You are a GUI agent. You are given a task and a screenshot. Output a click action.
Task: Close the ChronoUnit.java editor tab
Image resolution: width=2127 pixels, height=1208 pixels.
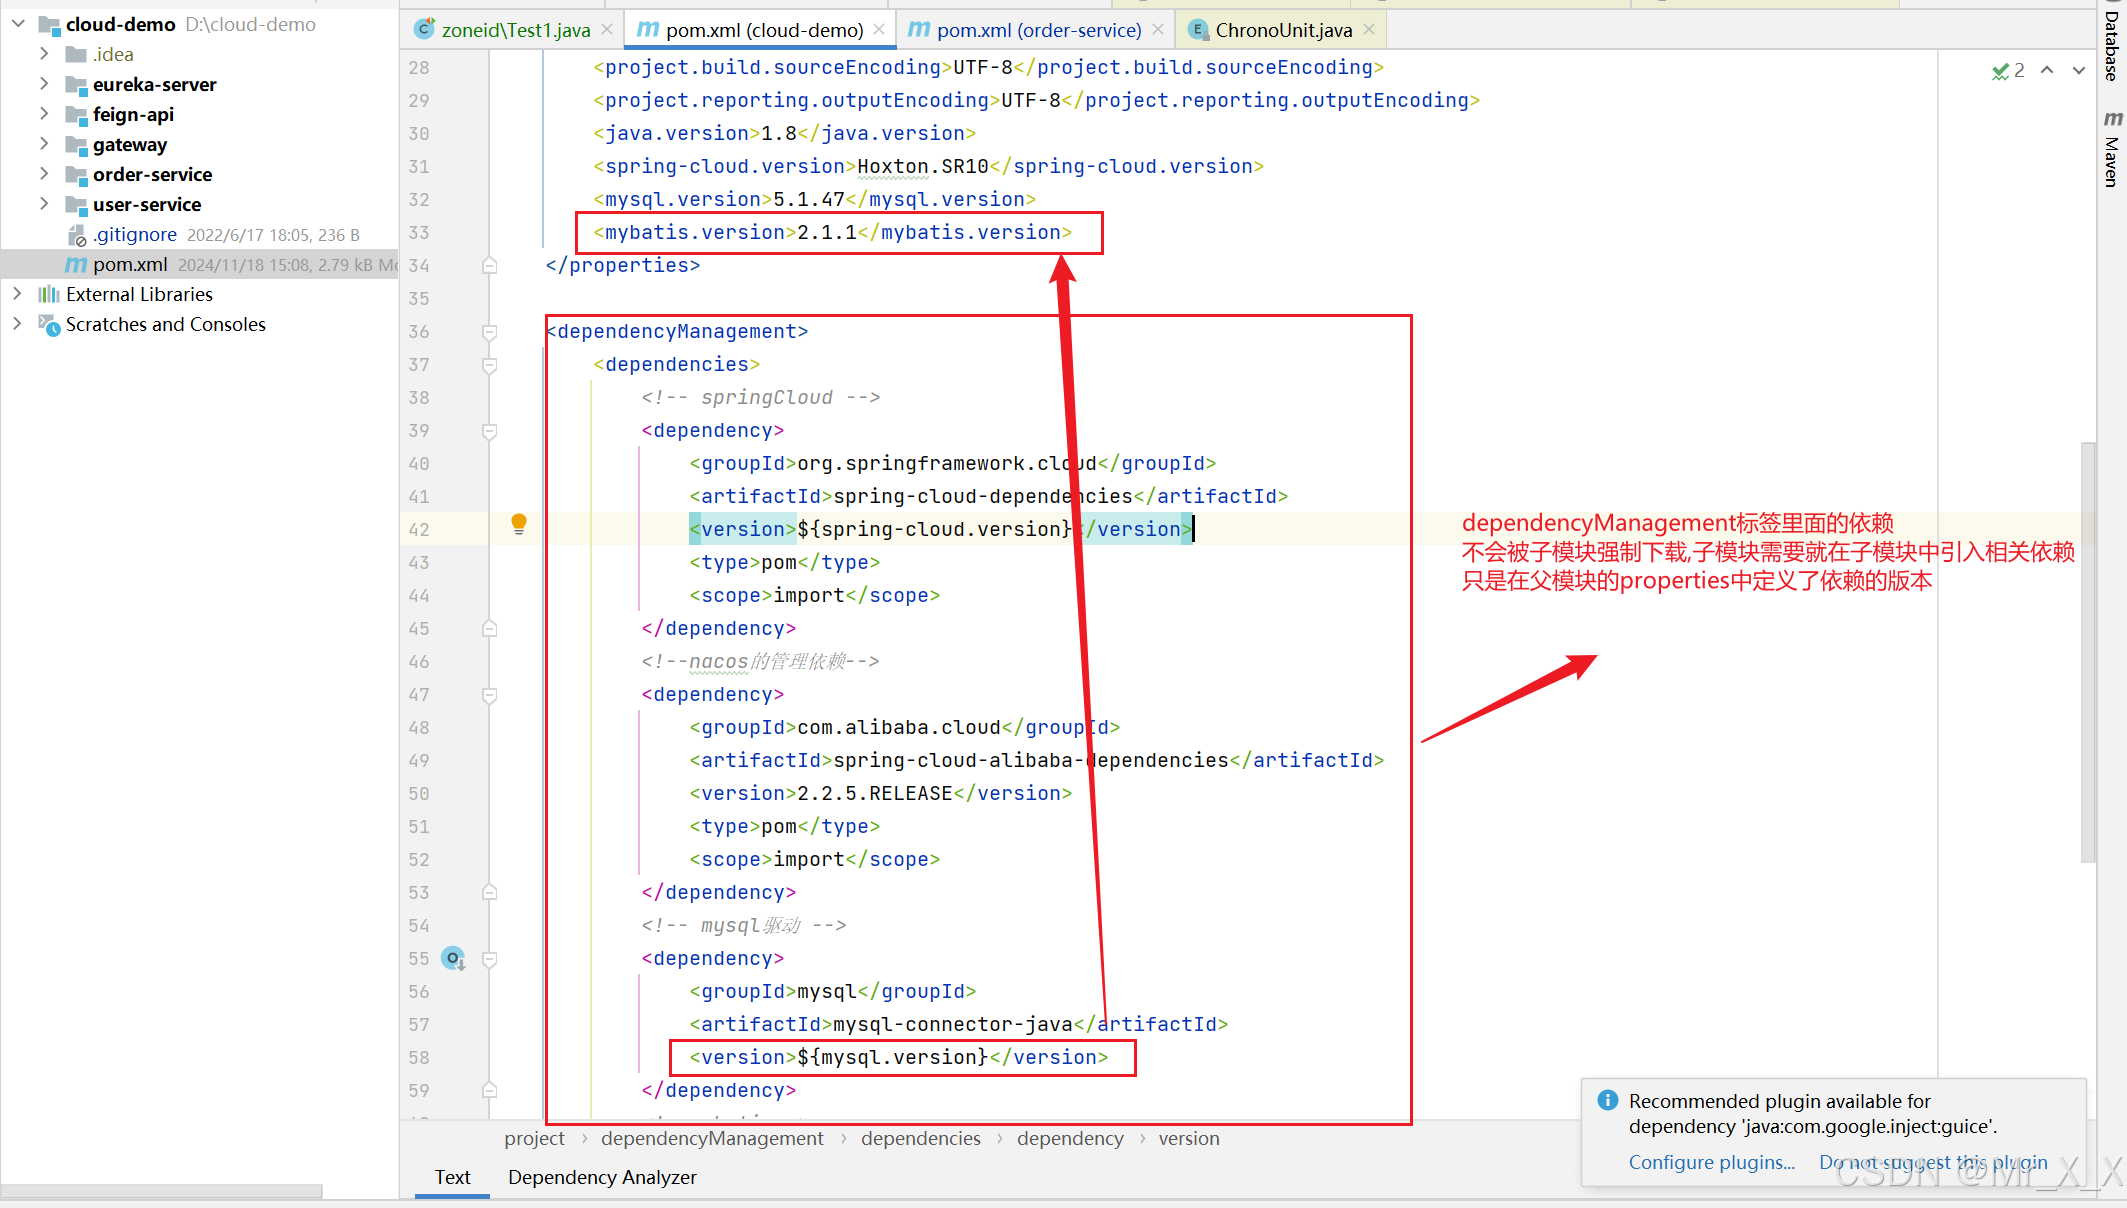1369,30
